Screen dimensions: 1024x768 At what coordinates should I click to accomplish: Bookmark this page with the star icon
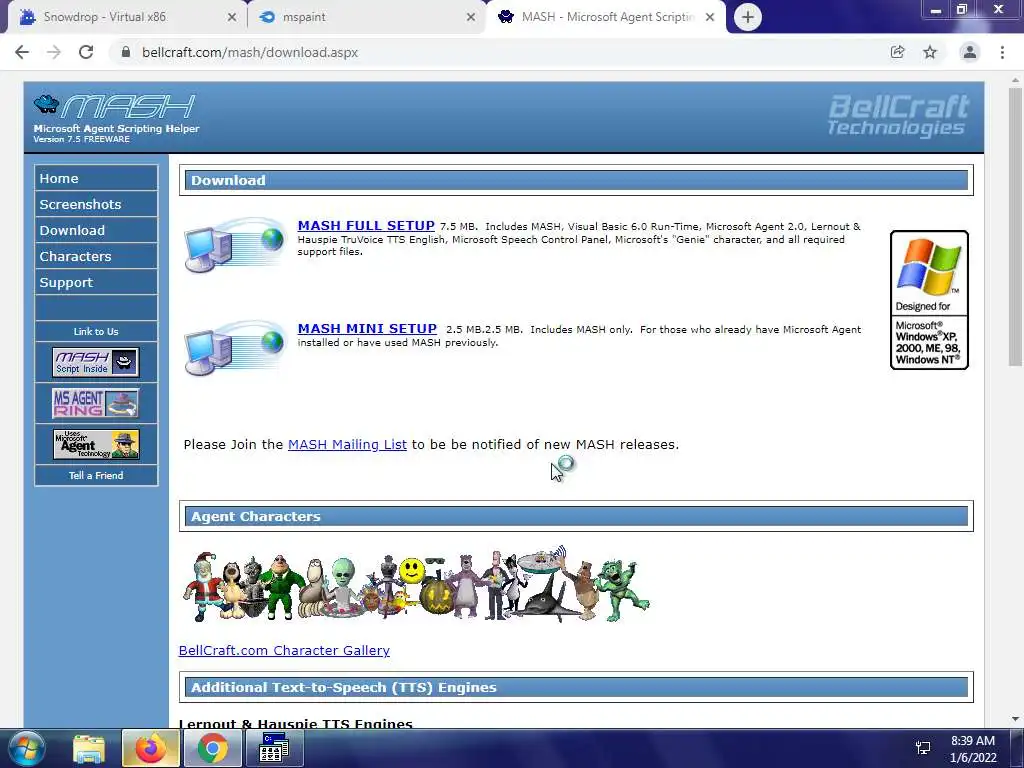point(930,52)
